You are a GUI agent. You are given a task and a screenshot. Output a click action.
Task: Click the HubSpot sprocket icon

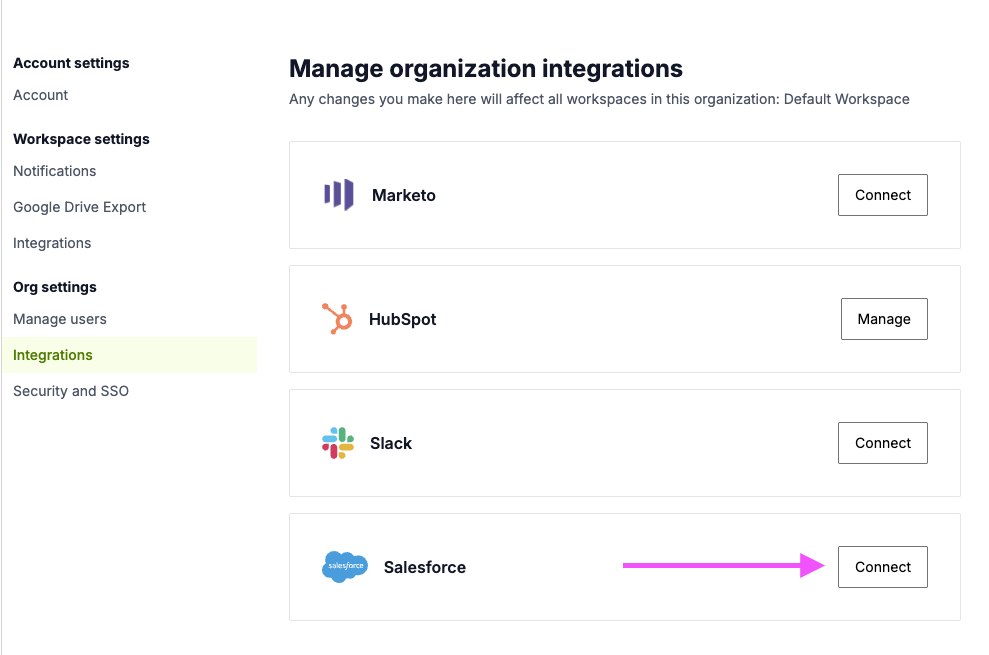click(338, 319)
